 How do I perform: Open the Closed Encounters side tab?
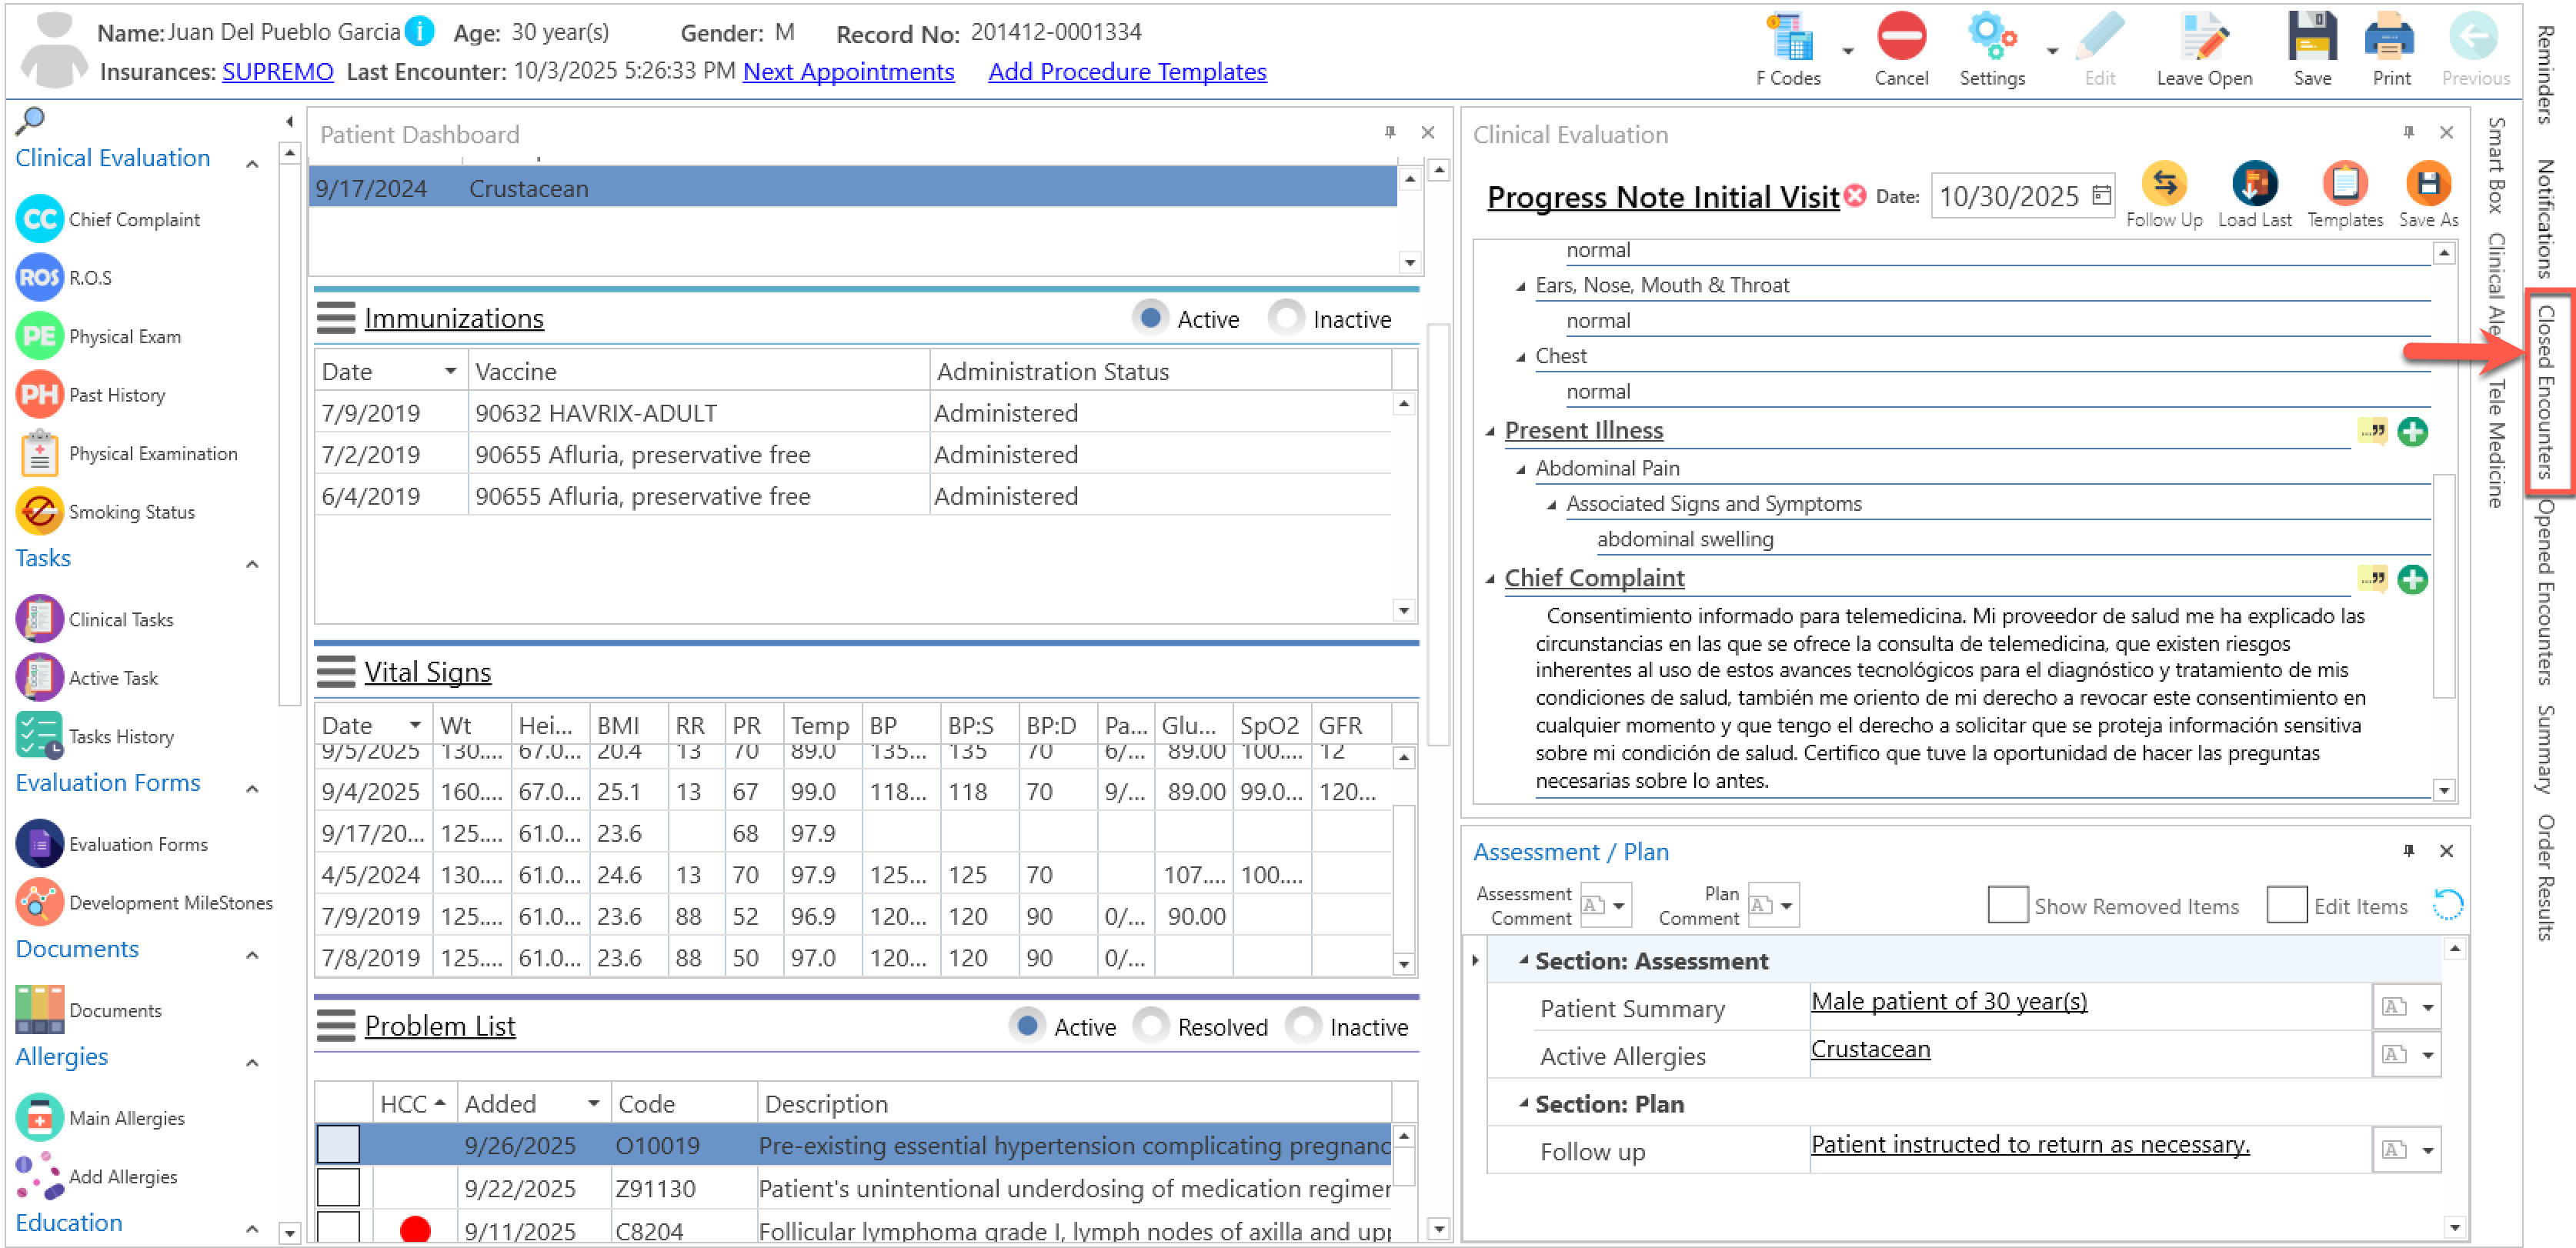2545,392
